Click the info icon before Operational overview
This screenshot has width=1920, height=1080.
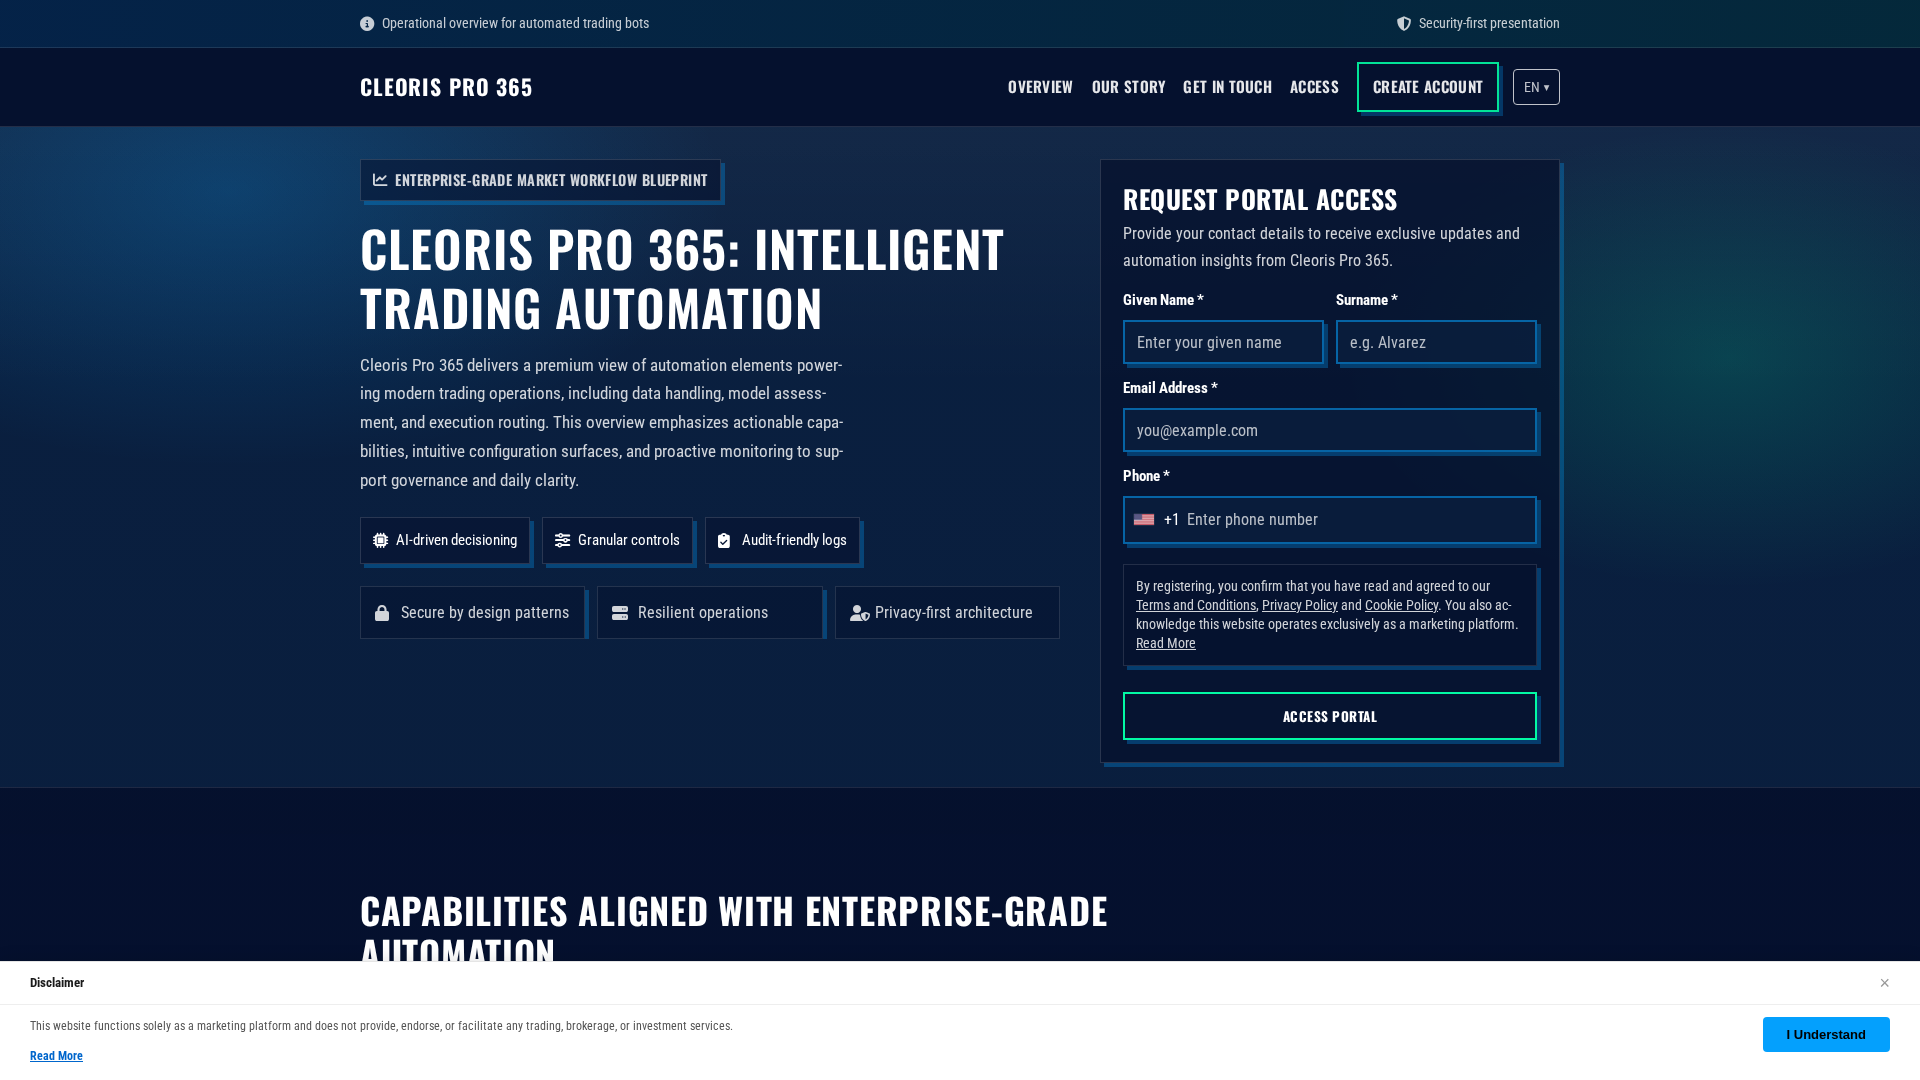click(x=367, y=24)
